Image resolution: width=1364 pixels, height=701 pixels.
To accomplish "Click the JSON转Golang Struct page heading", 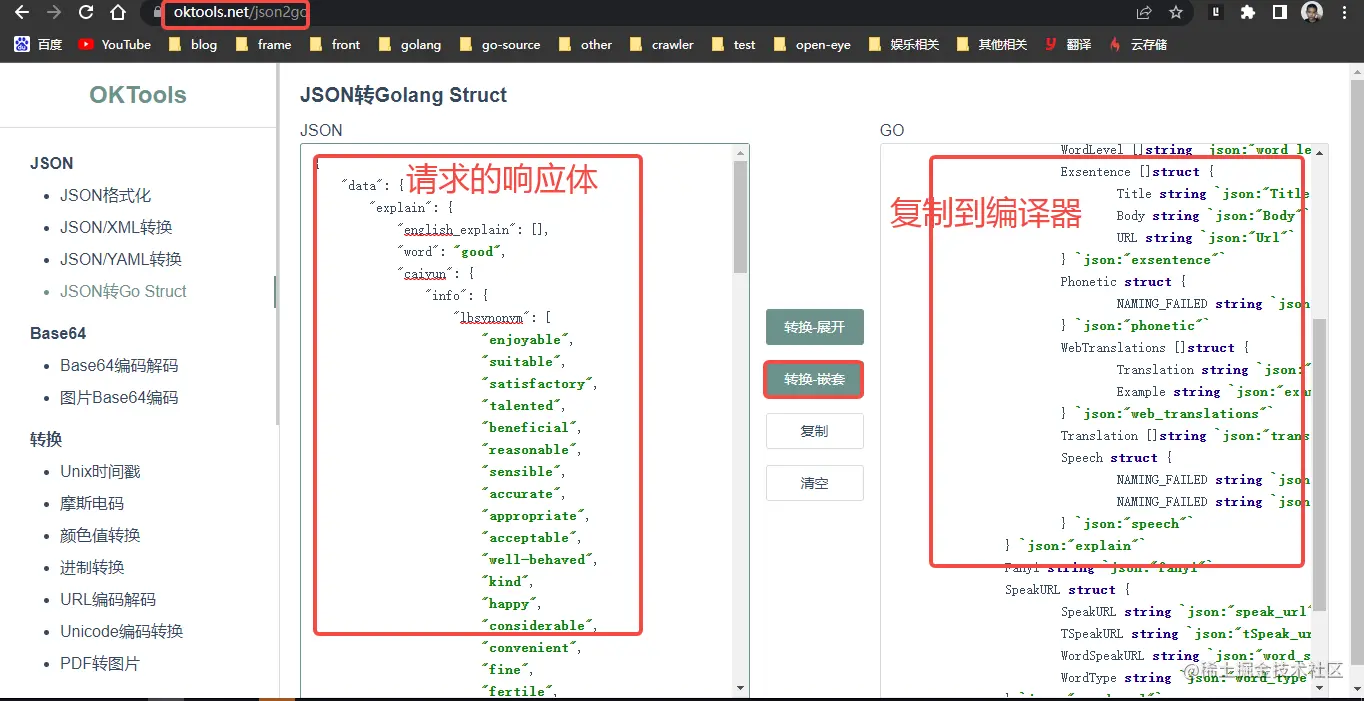I will point(403,95).
